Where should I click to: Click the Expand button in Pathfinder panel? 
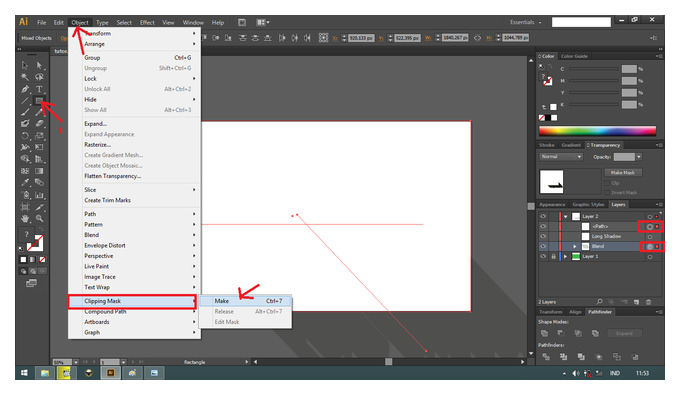pyautogui.click(x=624, y=333)
